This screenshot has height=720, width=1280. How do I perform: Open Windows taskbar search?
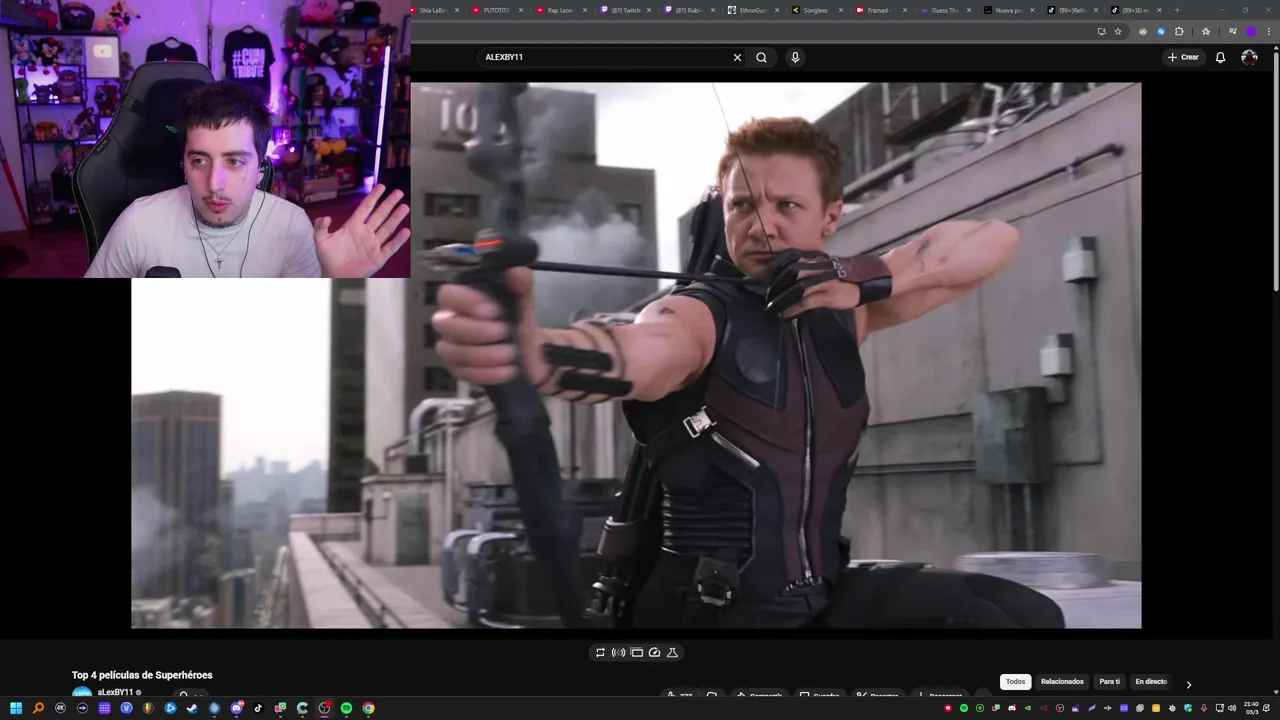click(x=38, y=708)
